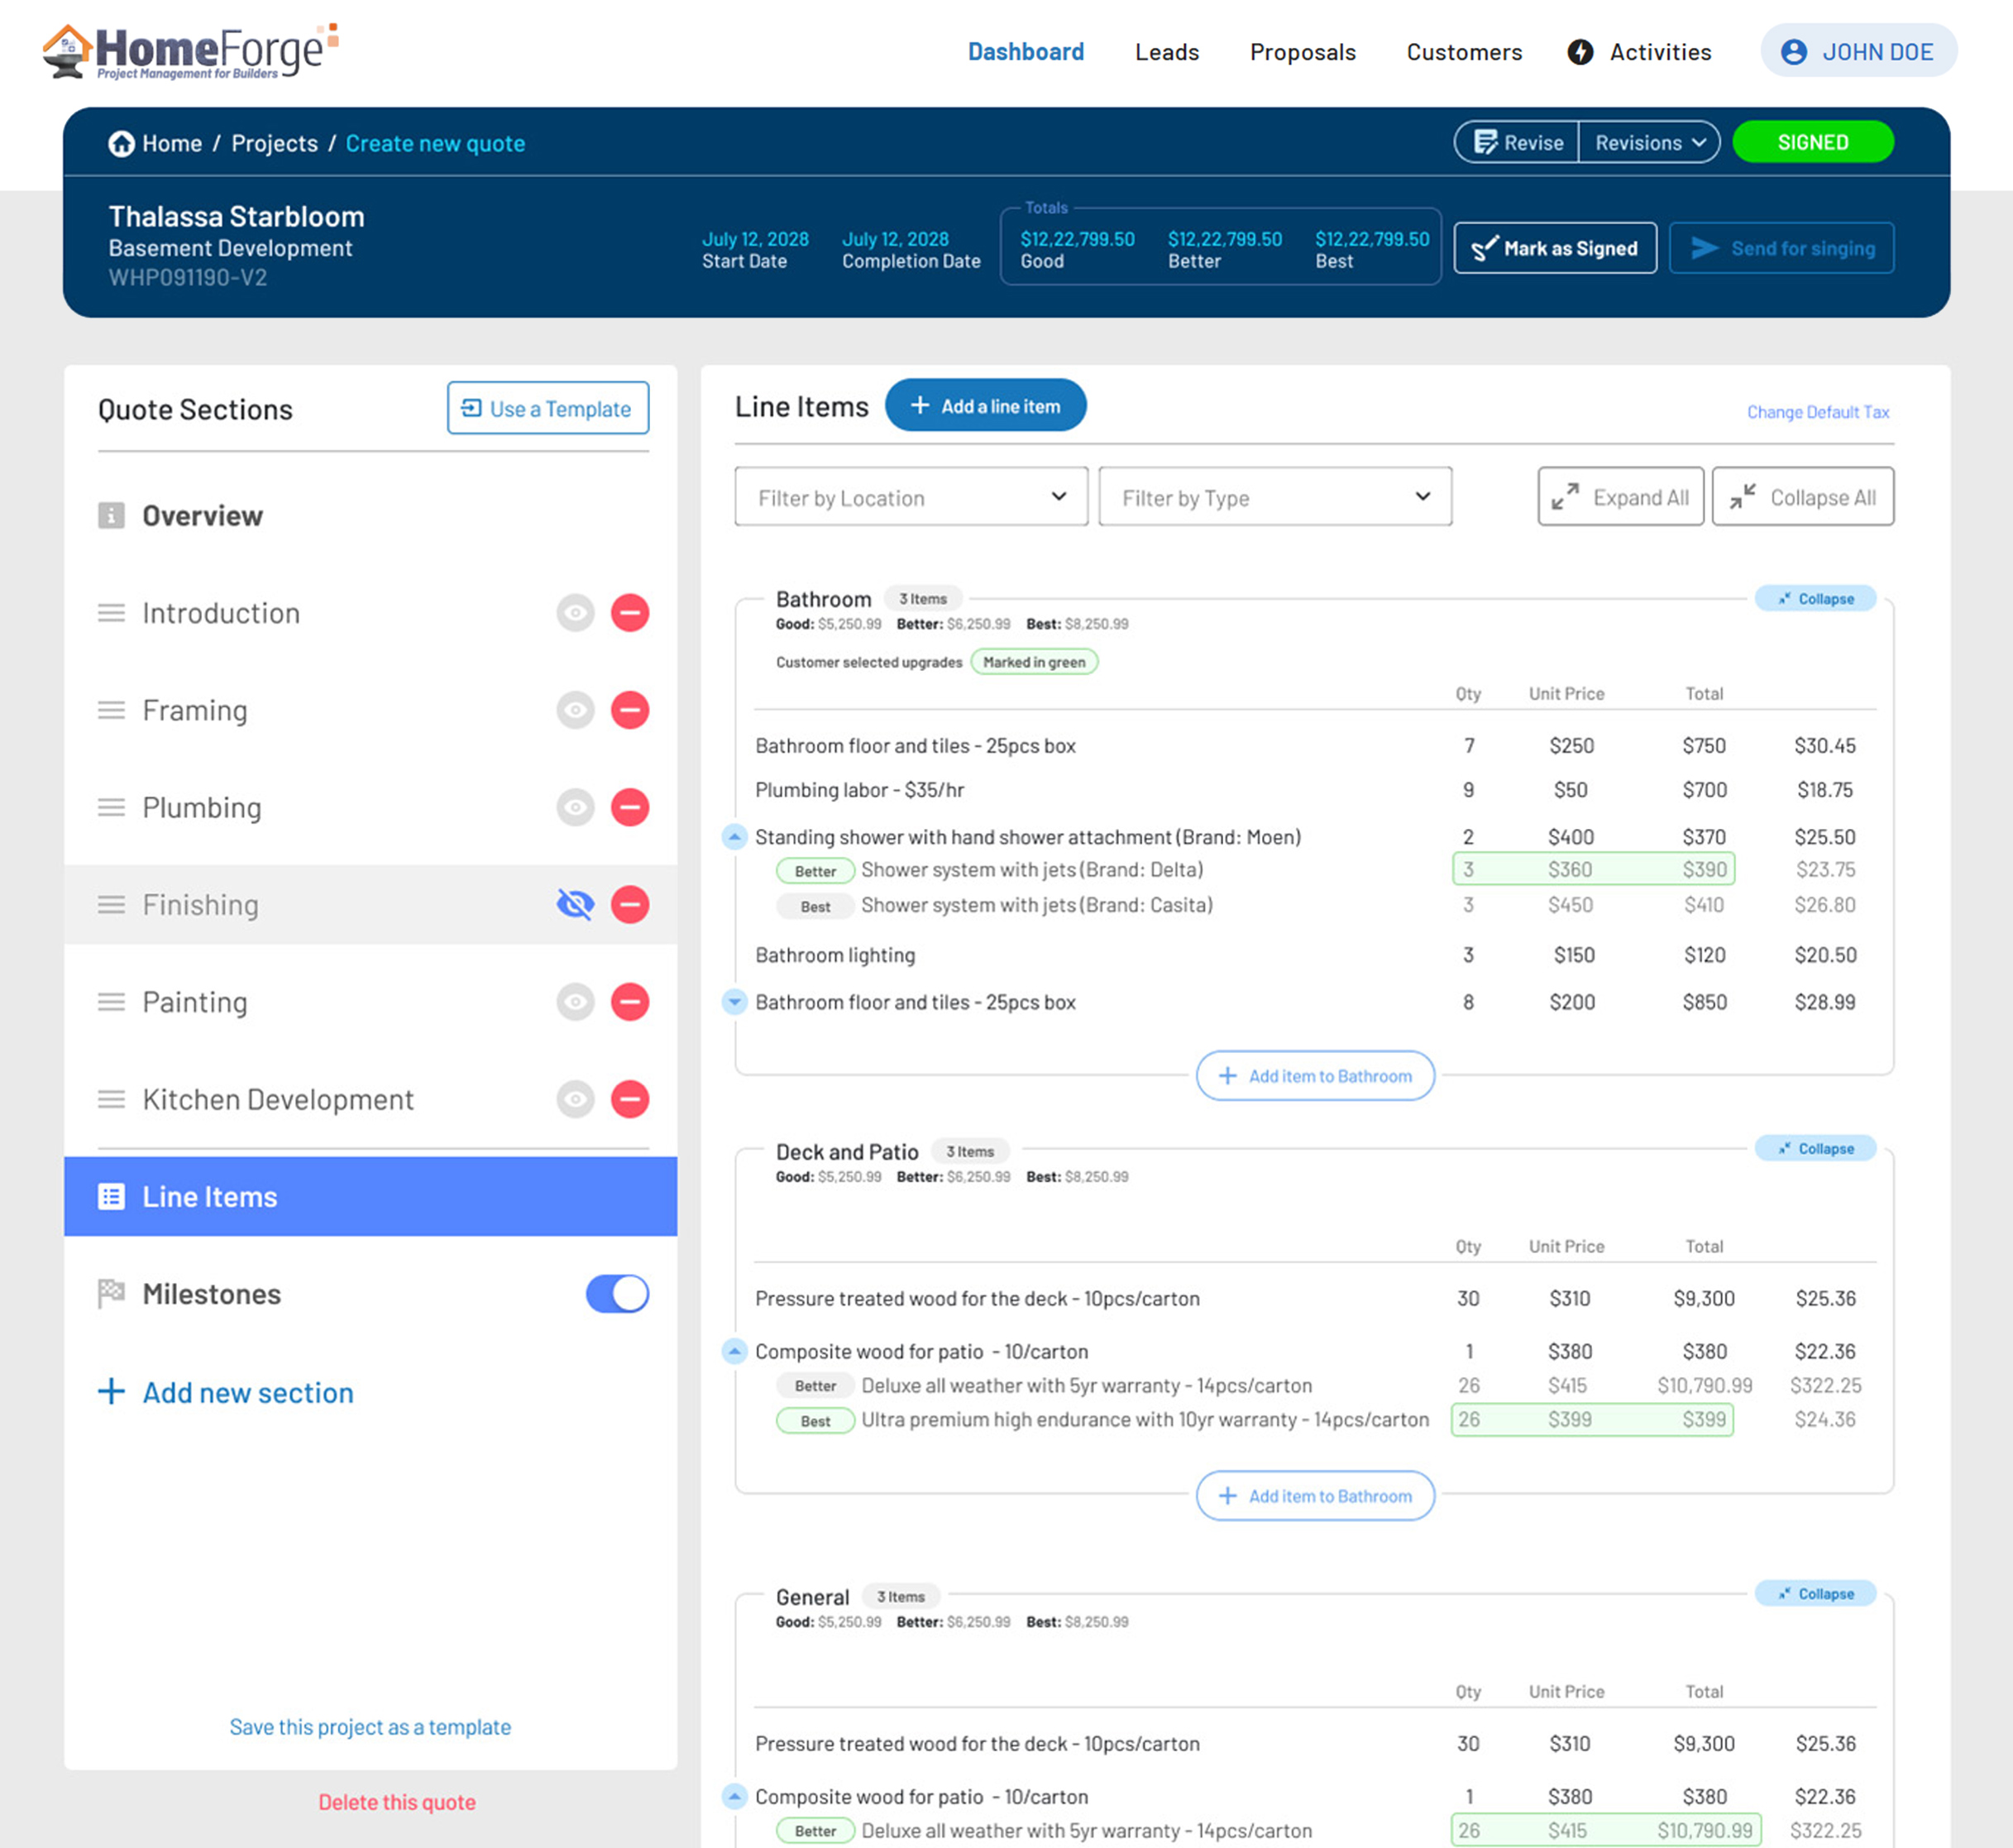Open the Revisions dropdown
This screenshot has width=2013, height=1848.
tap(1649, 143)
